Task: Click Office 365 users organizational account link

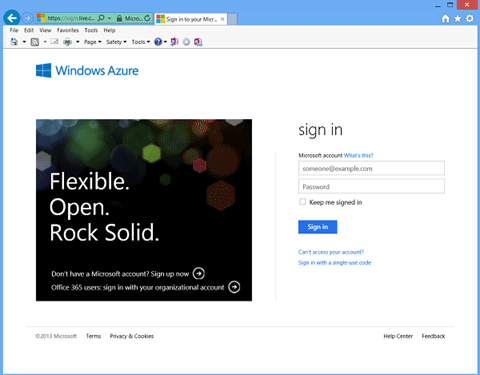Action: click(x=138, y=287)
